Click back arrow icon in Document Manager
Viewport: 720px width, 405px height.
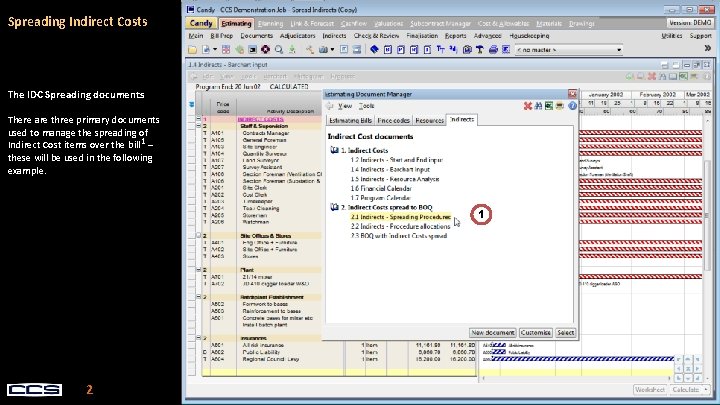[x=330, y=106]
